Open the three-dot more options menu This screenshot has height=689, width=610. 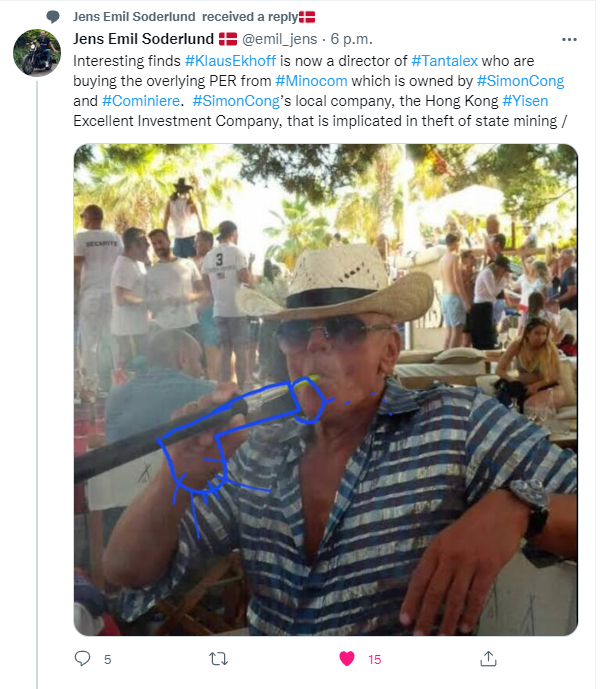pyautogui.click(x=569, y=40)
